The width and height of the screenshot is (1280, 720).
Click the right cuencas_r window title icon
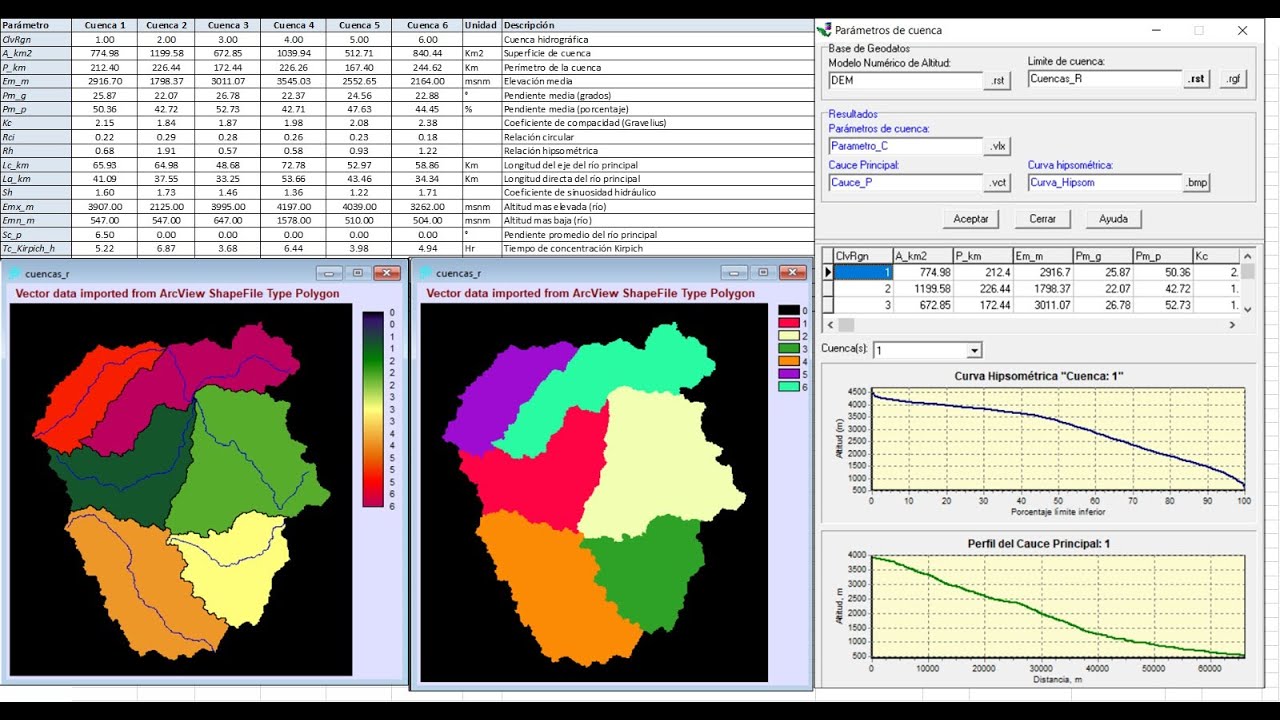coord(426,273)
